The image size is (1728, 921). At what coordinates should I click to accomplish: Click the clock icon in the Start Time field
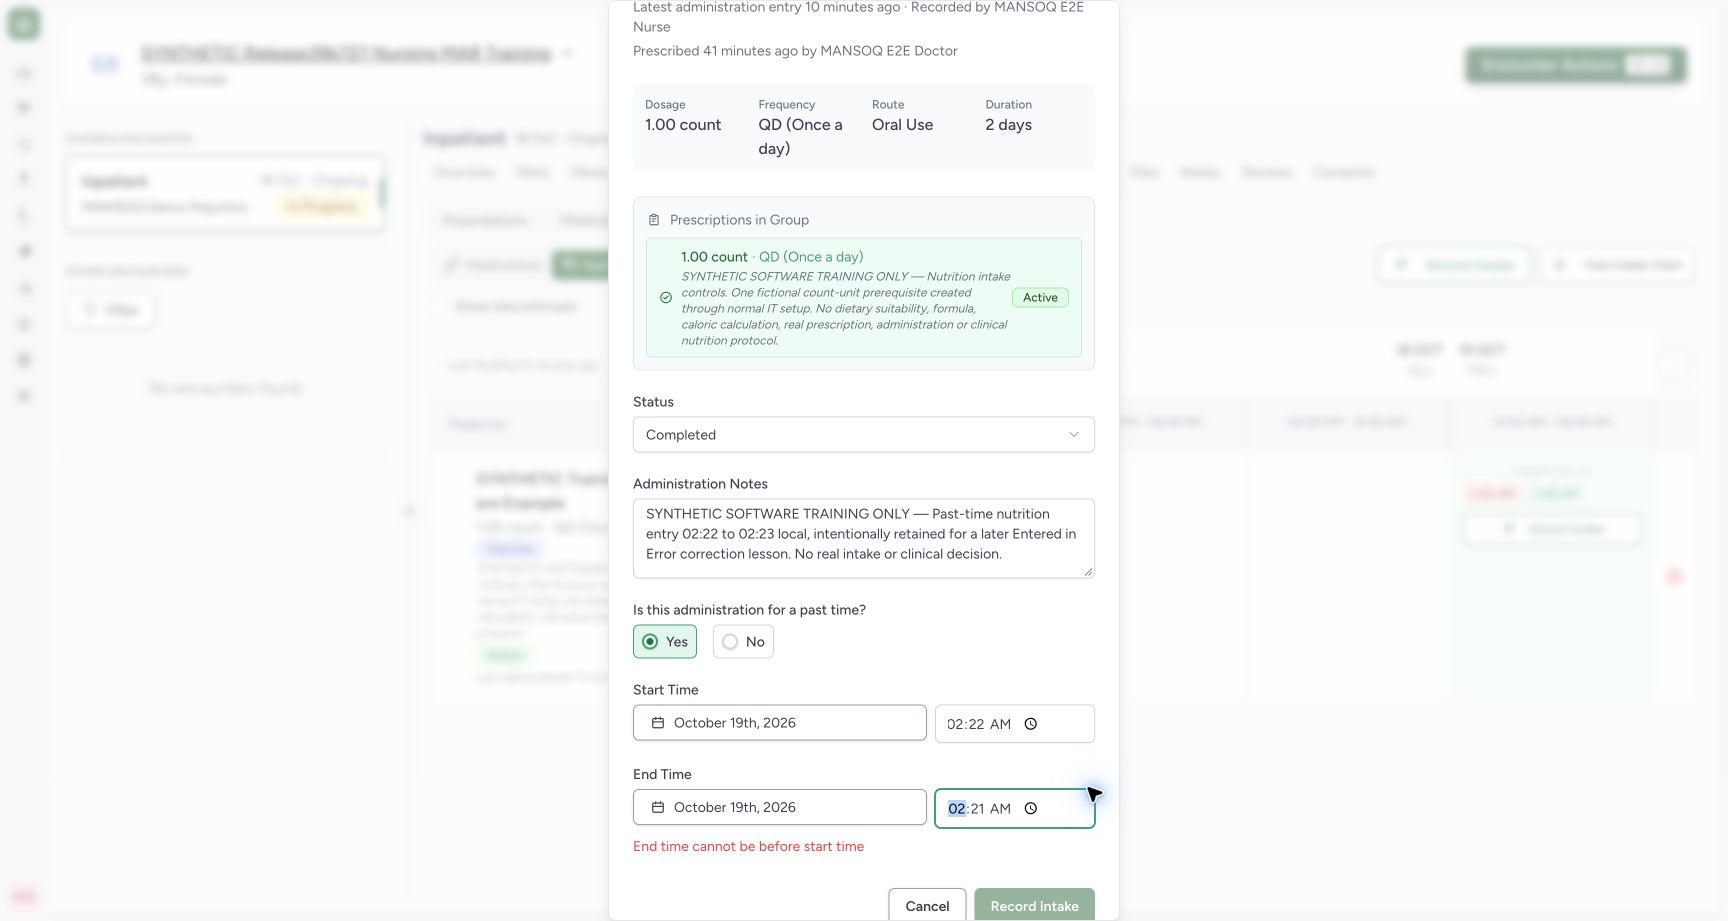1031,724
